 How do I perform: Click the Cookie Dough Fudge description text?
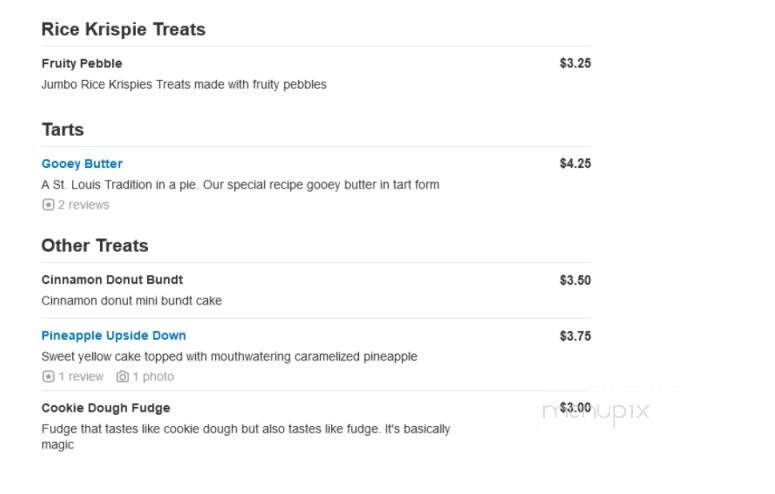(246, 437)
